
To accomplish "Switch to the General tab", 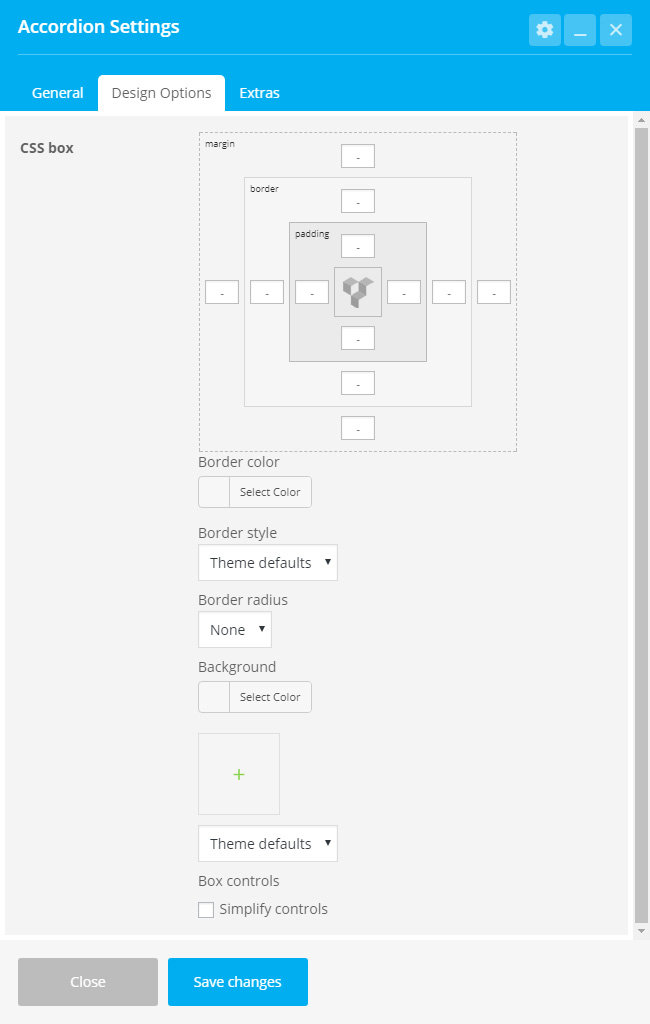I will tap(57, 93).
